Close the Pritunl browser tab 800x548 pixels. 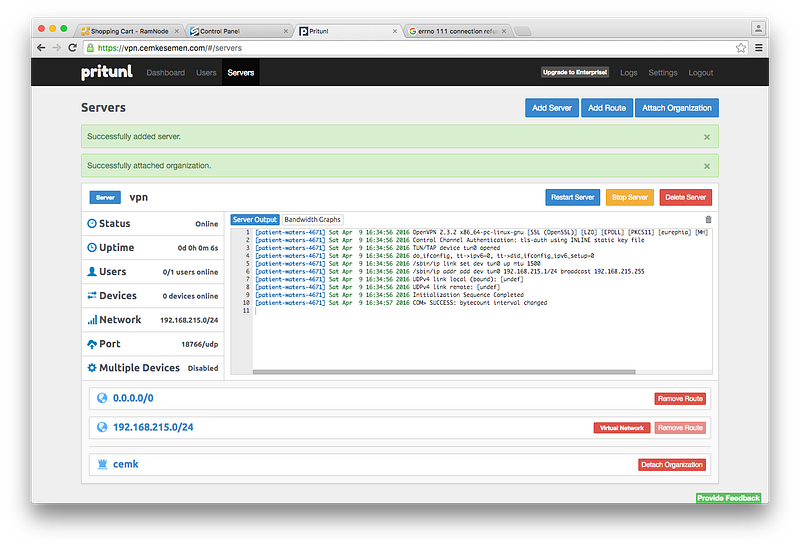pyautogui.click(x=394, y=31)
